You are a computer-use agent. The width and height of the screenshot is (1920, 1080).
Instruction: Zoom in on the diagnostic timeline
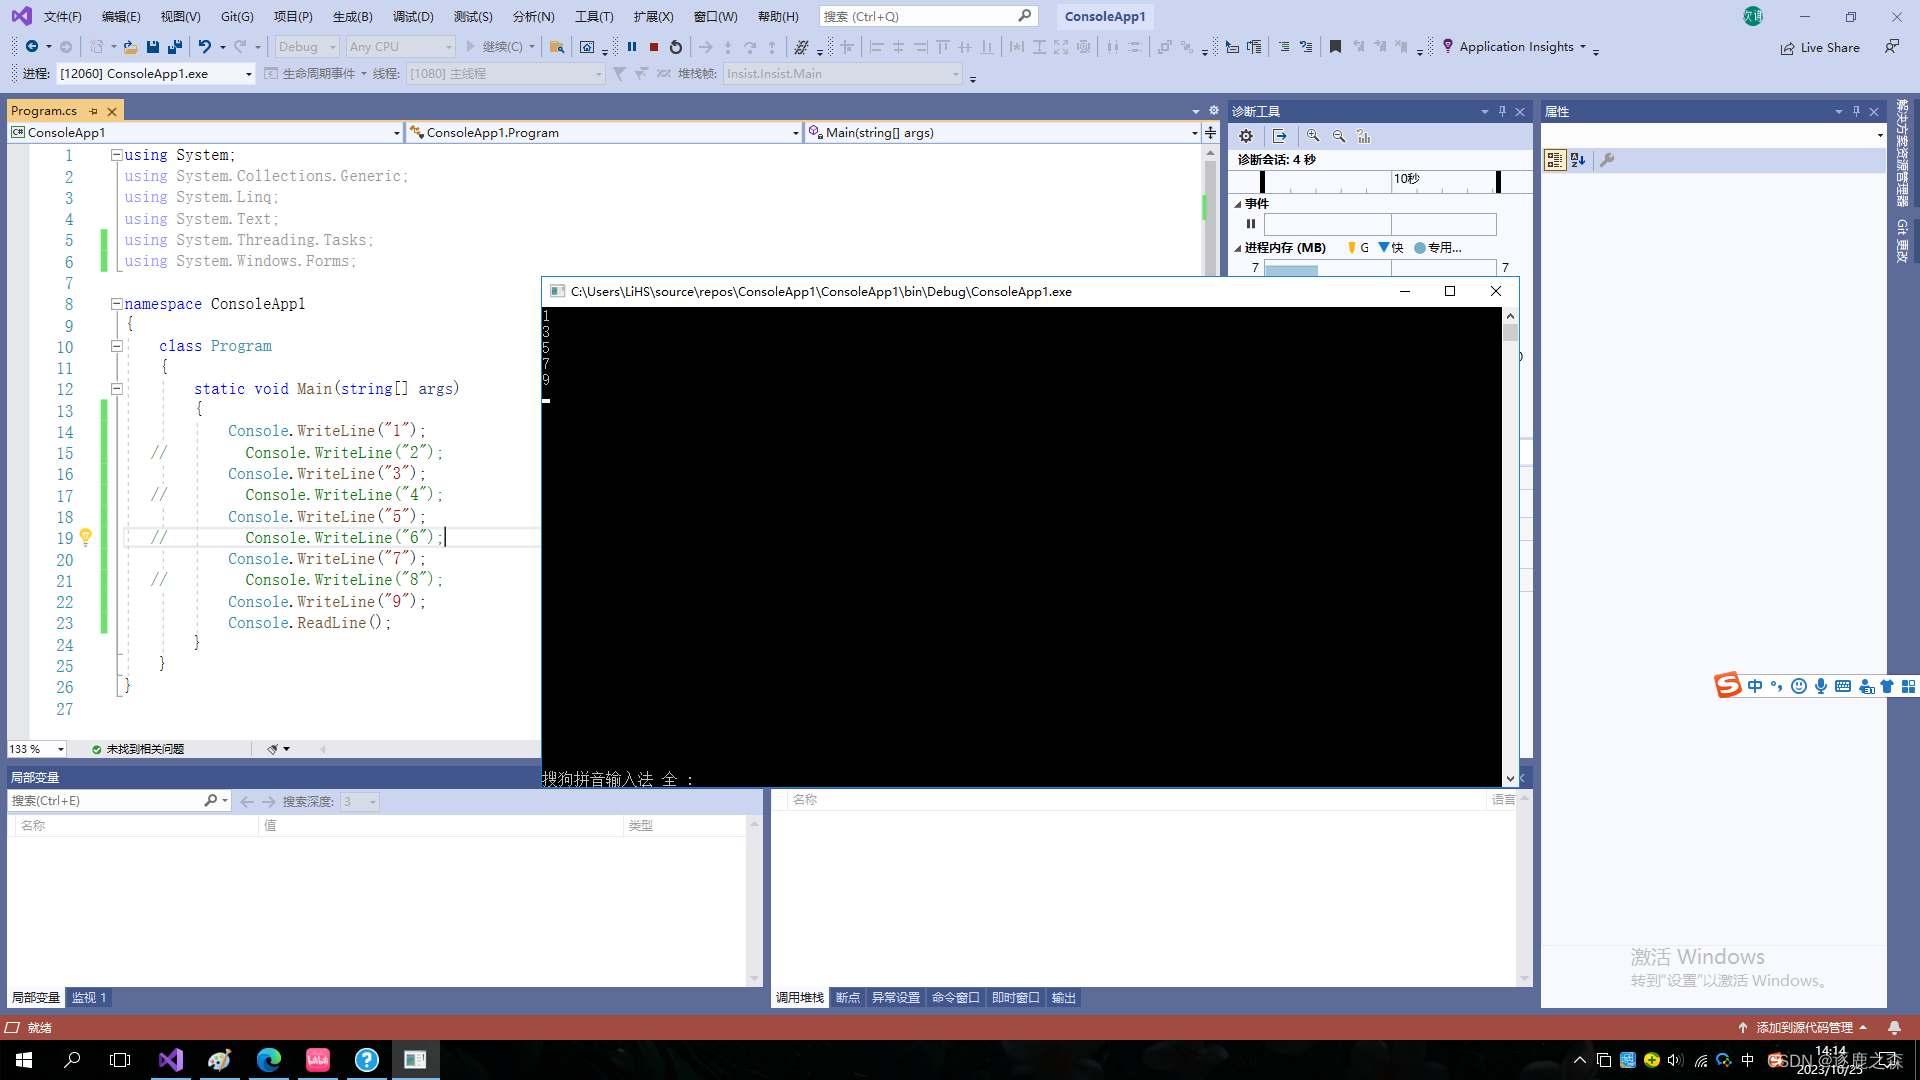tap(1313, 136)
